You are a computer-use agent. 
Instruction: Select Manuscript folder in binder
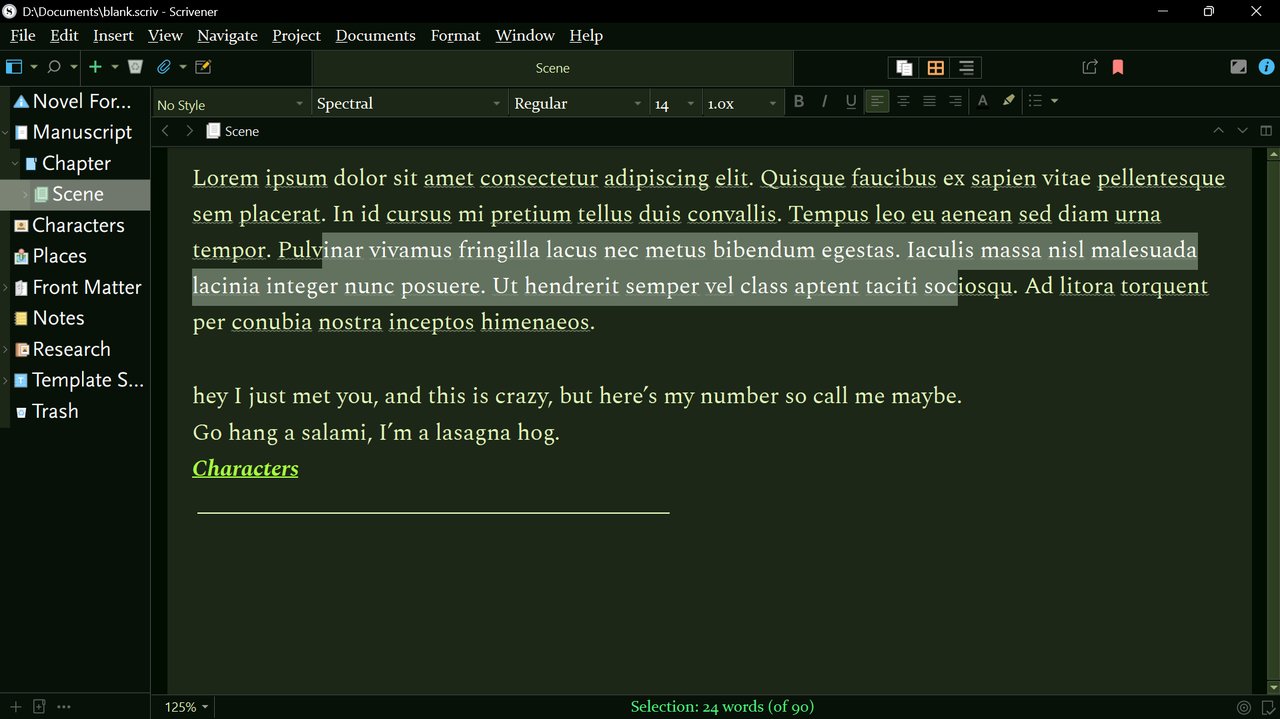75,132
